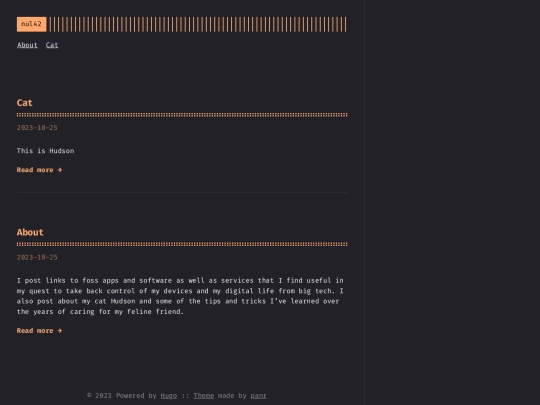This screenshot has width=540, height=405.
Task: Follow the panr link in footer
Action: coord(259,396)
